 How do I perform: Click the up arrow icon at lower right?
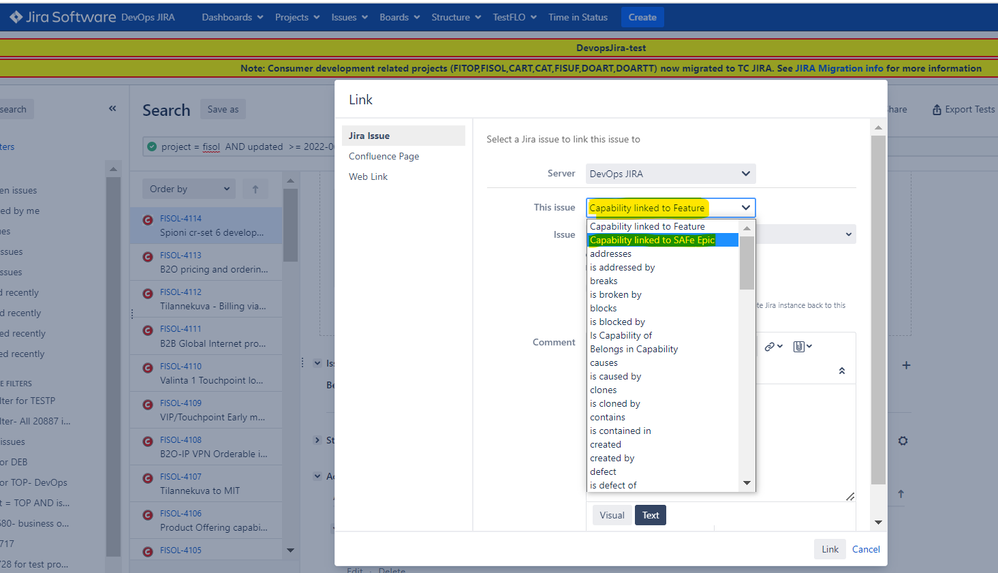pyautogui.click(x=901, y=493)
